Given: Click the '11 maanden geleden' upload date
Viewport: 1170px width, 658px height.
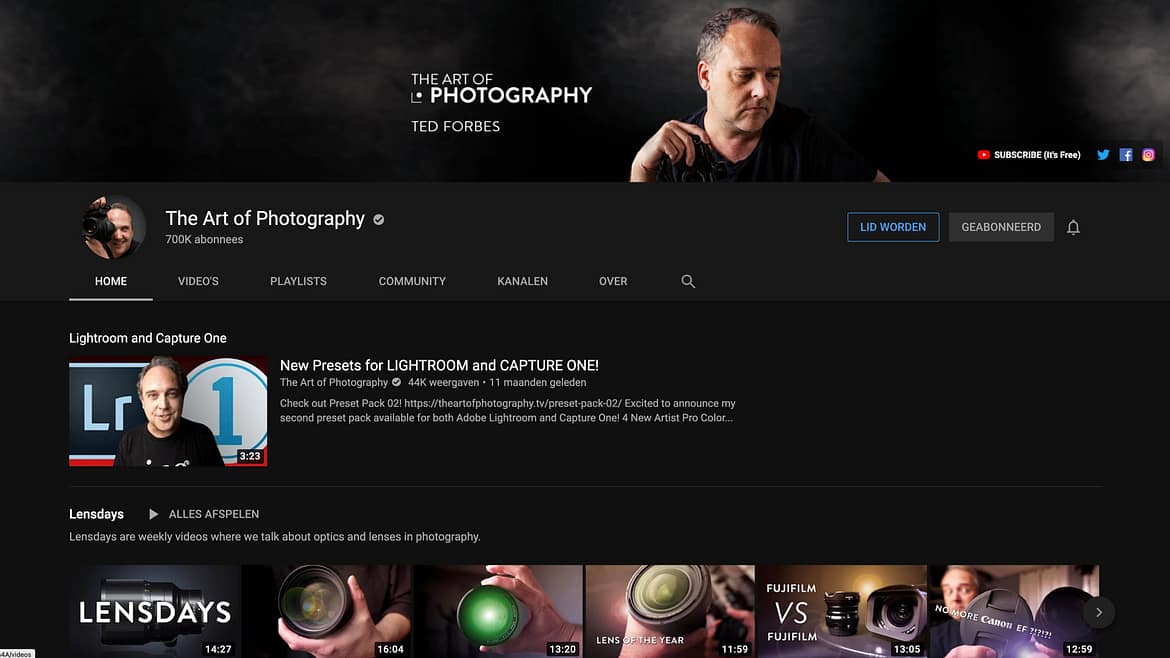Looking at the screenshot, I should 537,382.
